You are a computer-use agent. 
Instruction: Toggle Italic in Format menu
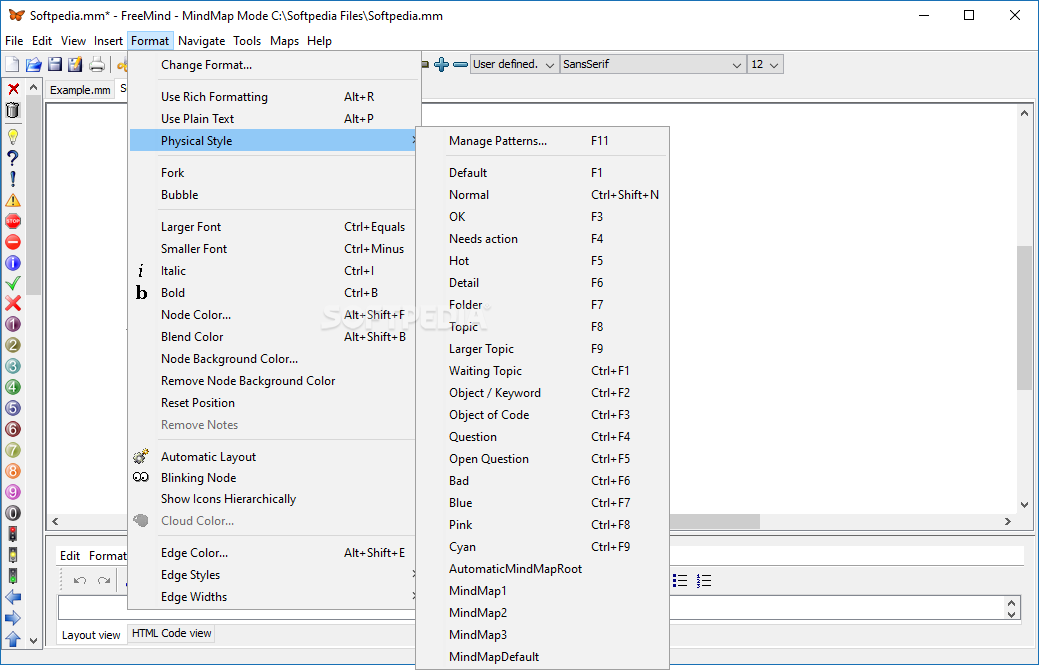pyautogui.click(x=273, y=270)
